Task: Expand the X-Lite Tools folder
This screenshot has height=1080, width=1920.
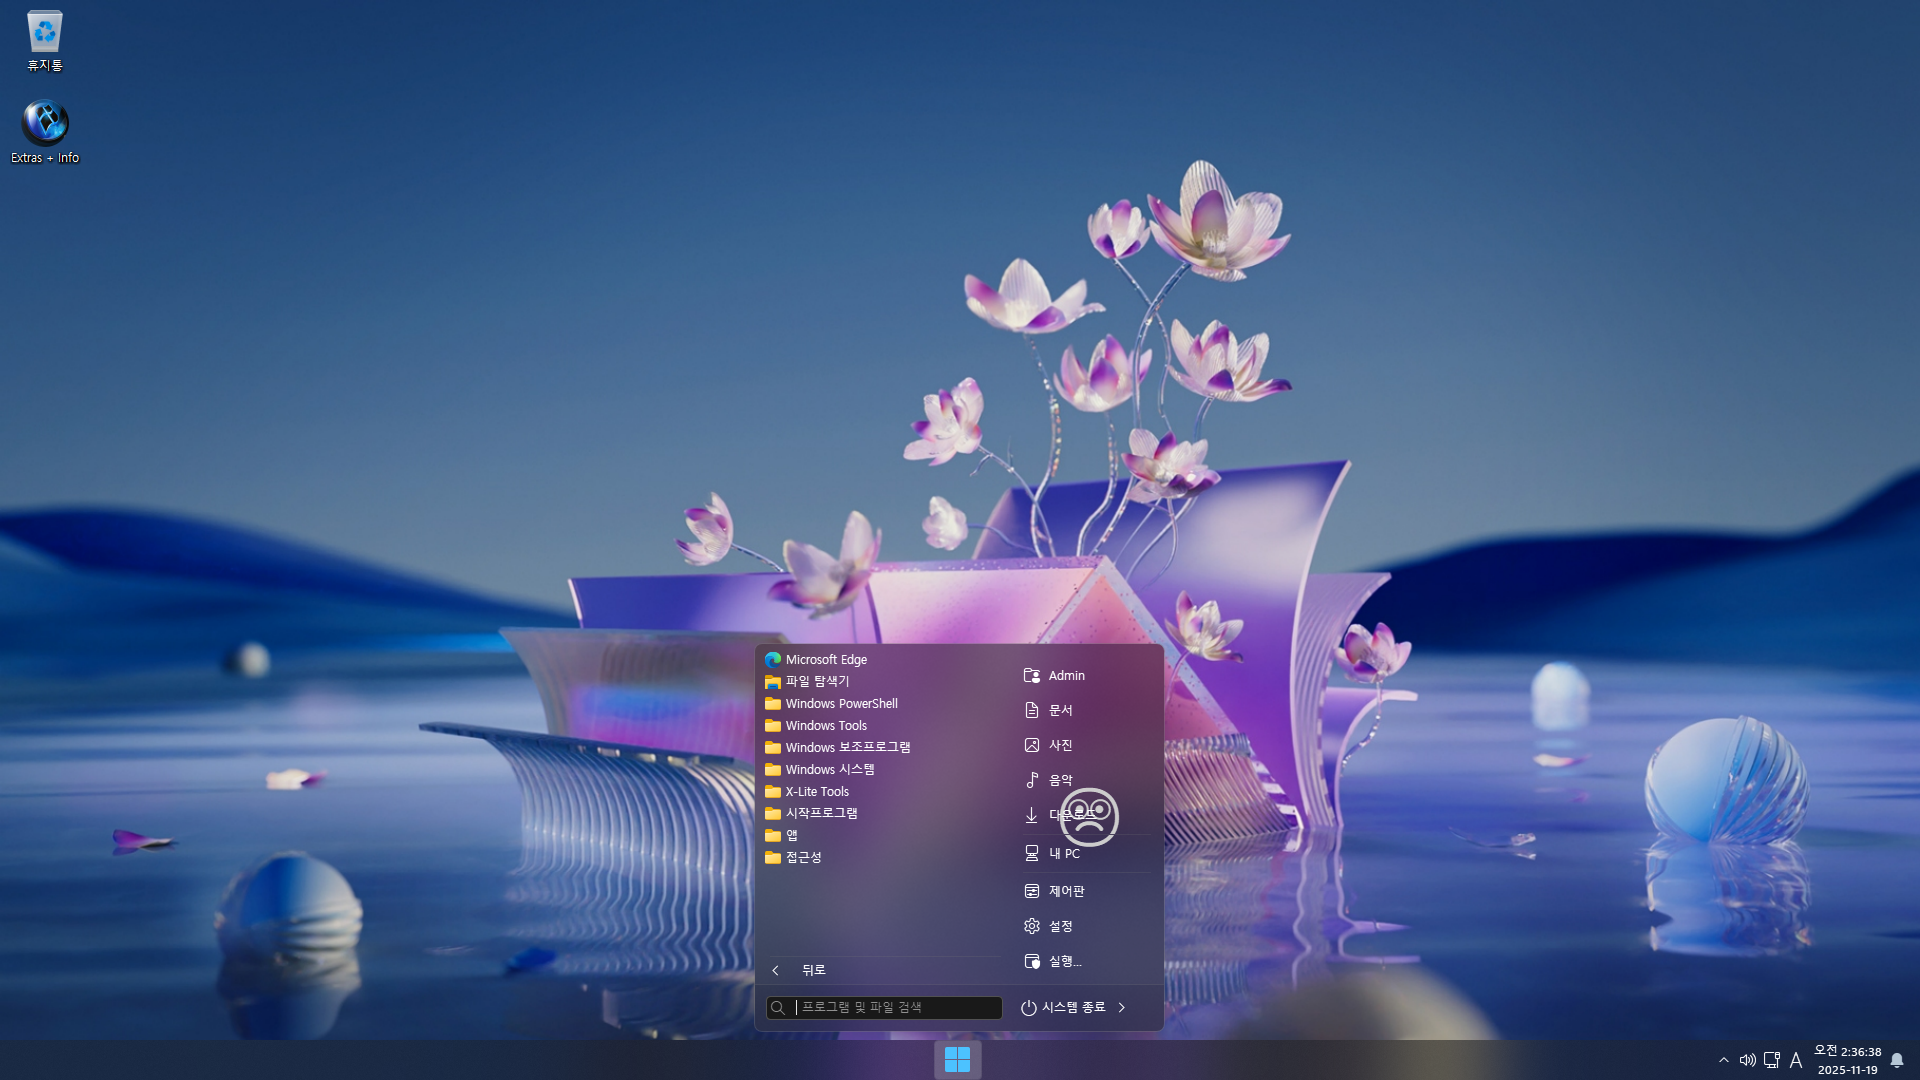Action: pyautogui.click(x=816, y=791)
